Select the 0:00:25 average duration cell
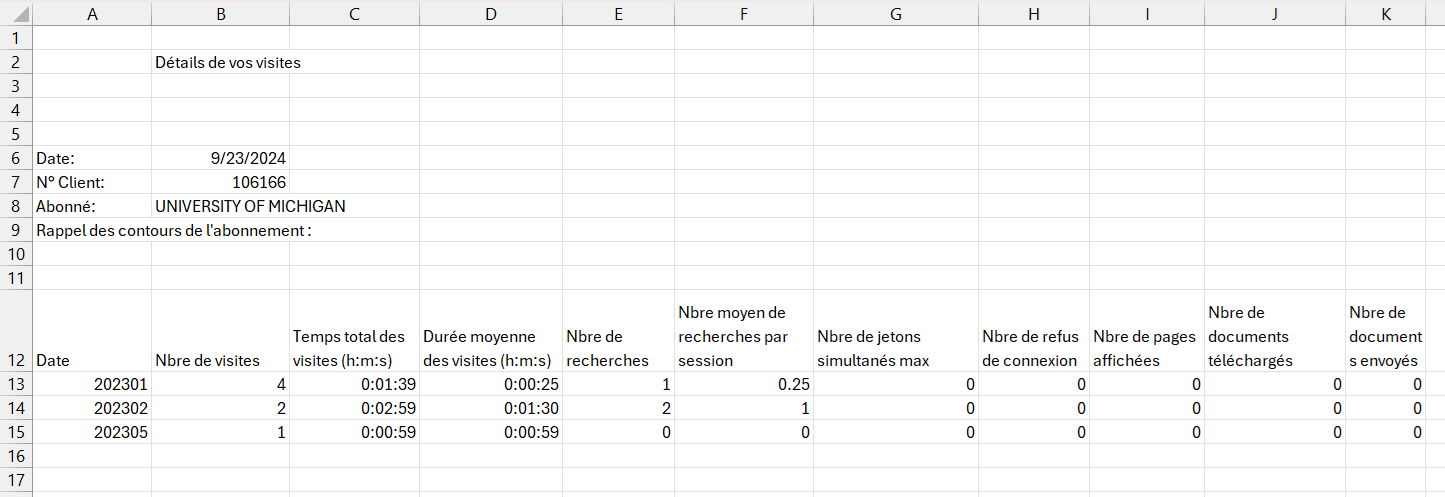 [492, 384]
